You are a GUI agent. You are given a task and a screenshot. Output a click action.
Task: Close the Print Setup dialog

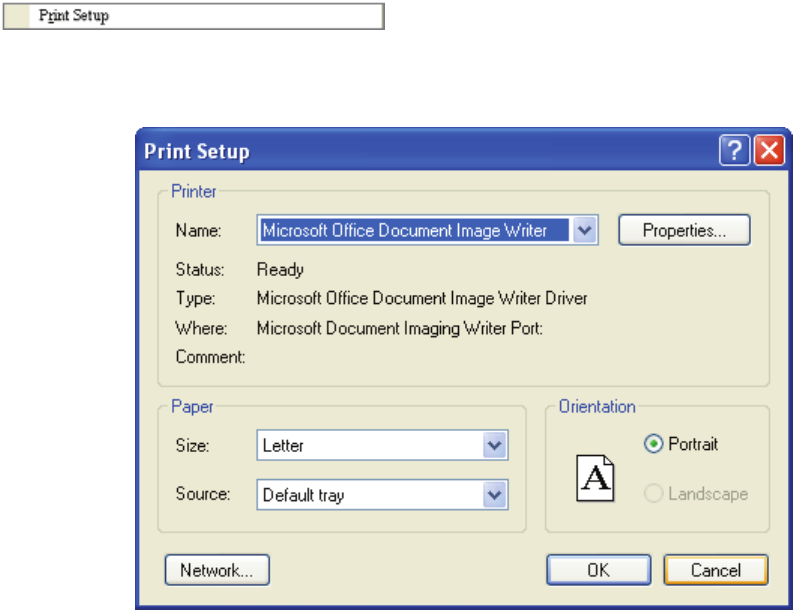coord(767,151)
